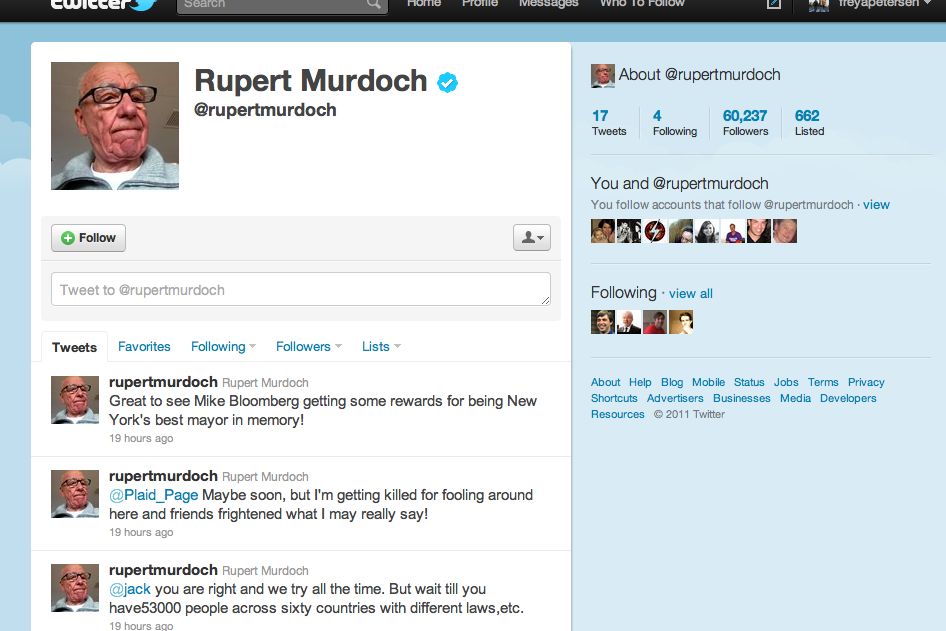Screen dimensions: 946x631
Task: Open Who To Follow in the navigation
Action: click(x=642, y=4)
